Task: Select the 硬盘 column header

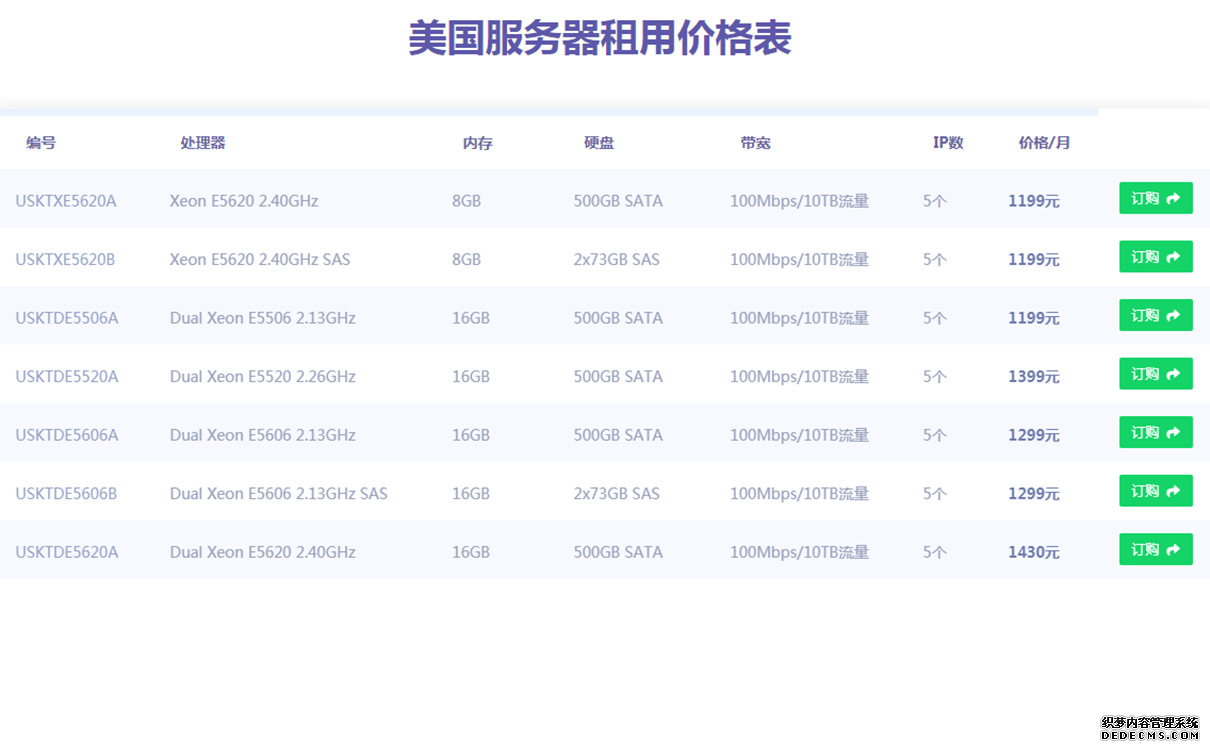Action: (599, 143)
